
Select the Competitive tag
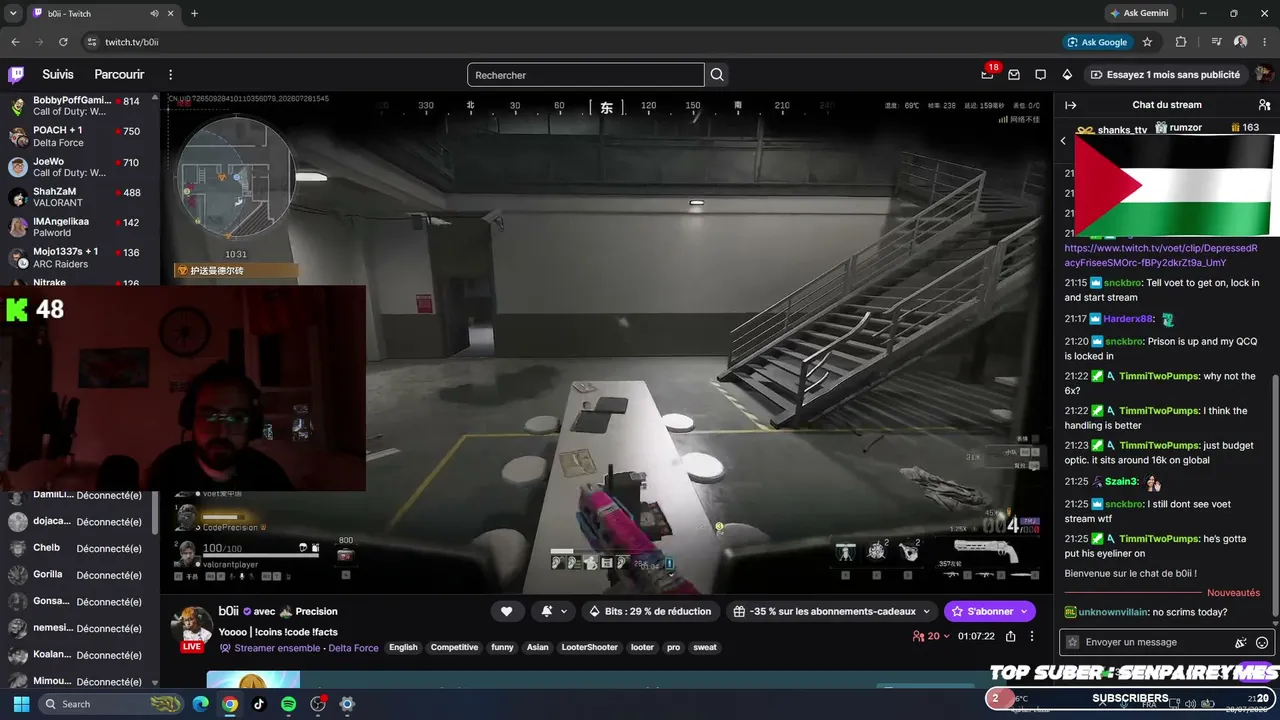click(454, 648)
